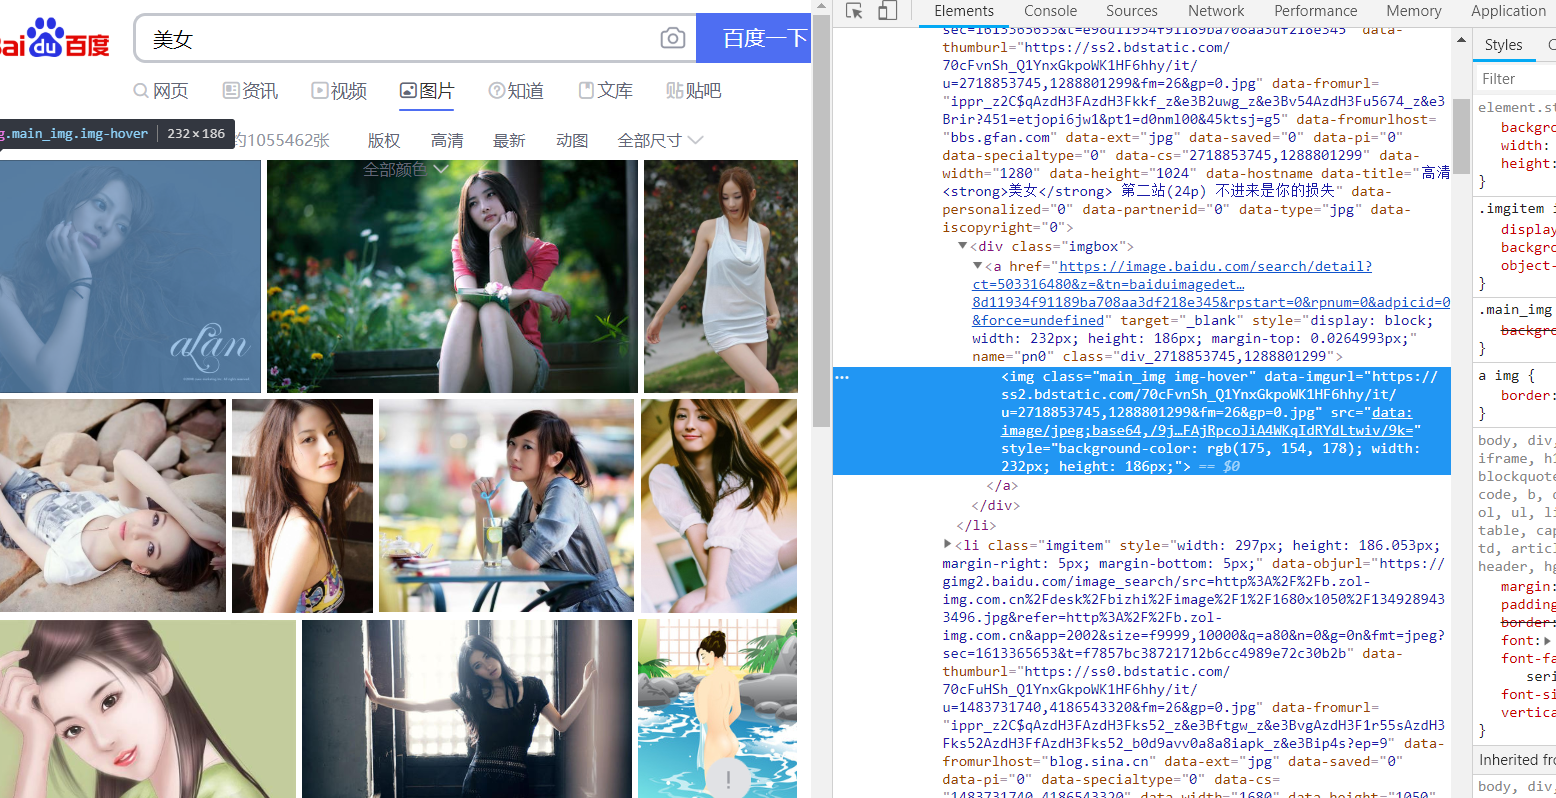The height and width of the screenshot is (798, 1556).
Task: Switch to the Application DevTools tab
Action: click(x=1508, y=11)
